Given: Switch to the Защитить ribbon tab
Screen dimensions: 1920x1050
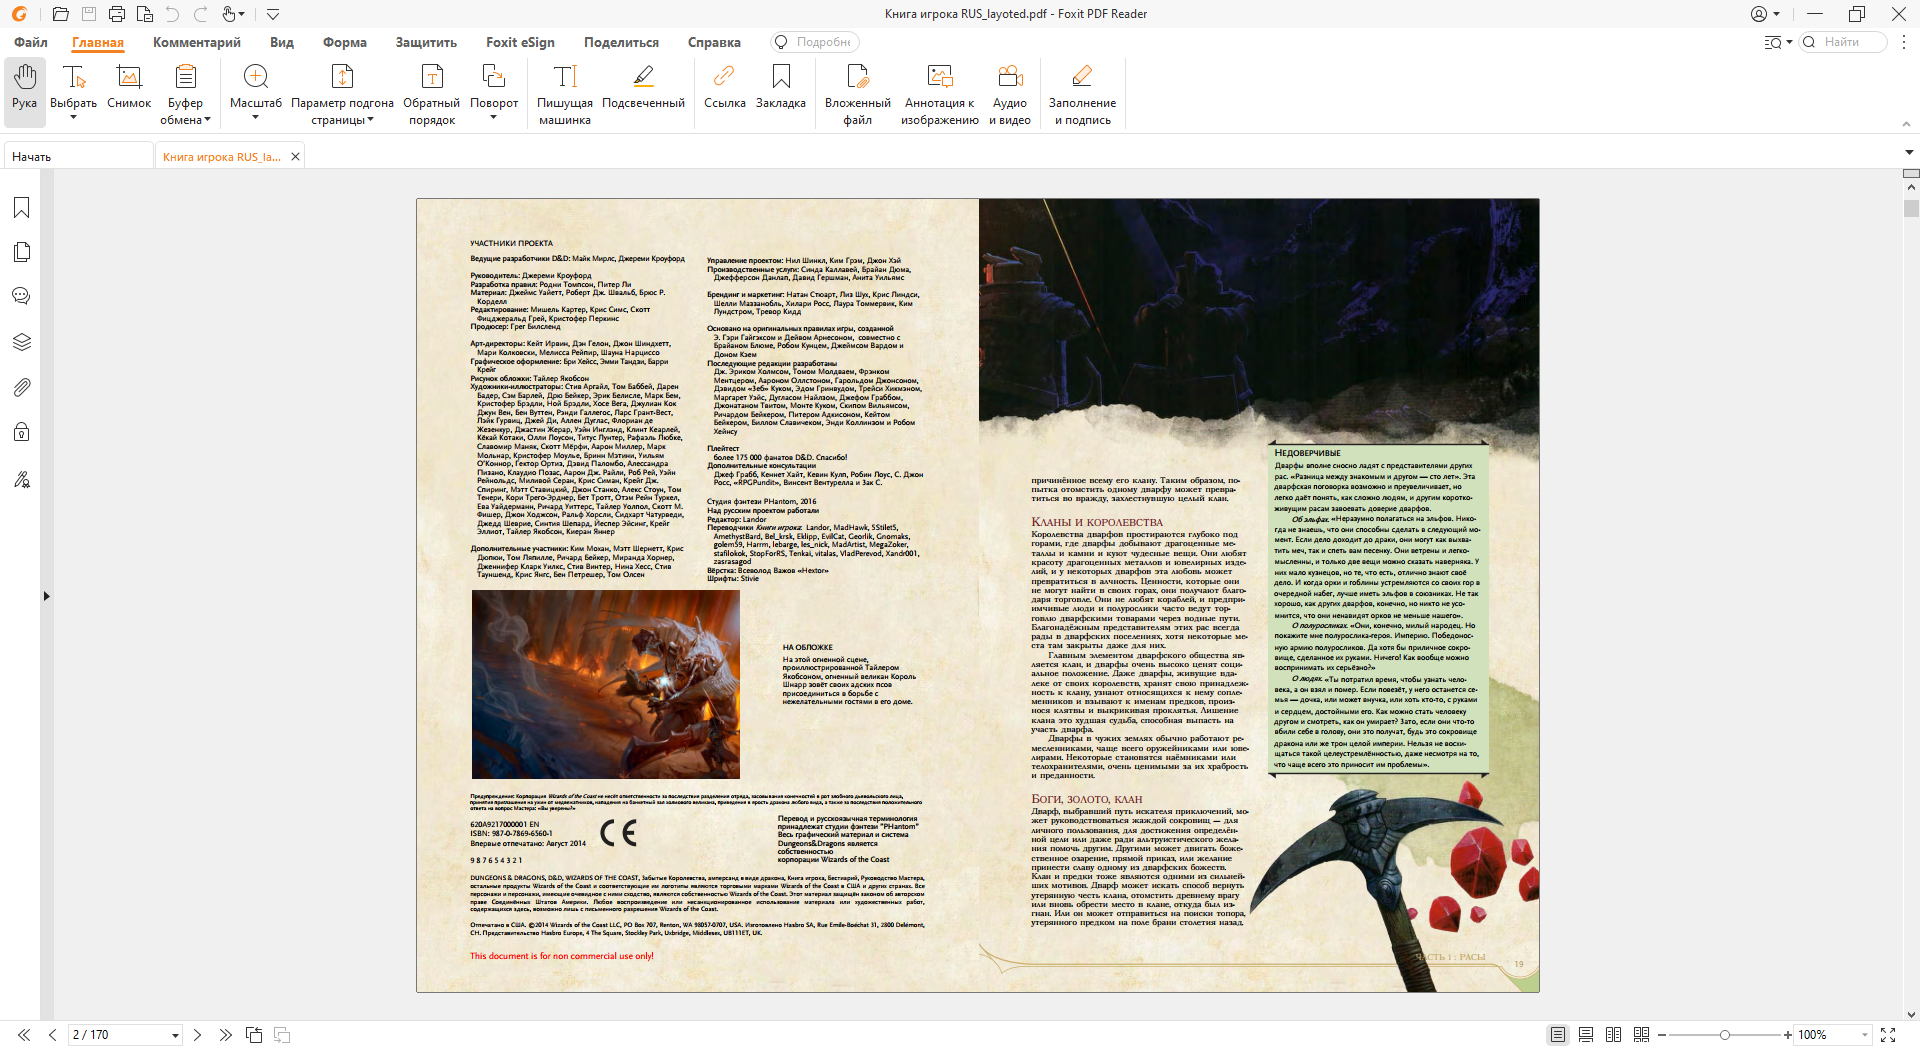Looking at the screenshot, I should pyautogui.click(x=426, y=42).
